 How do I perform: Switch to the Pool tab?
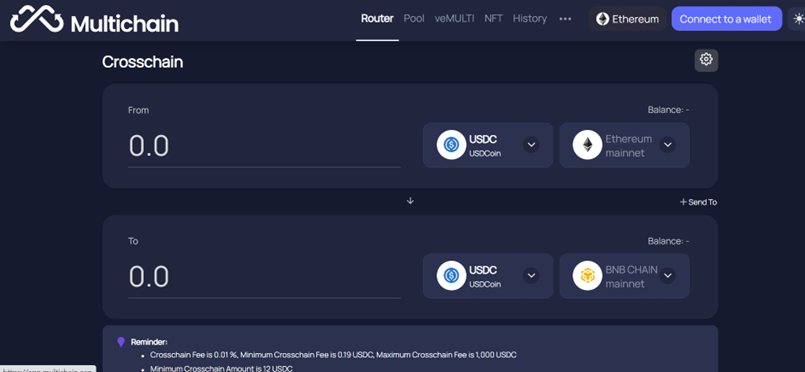click(x=414, y=18)
